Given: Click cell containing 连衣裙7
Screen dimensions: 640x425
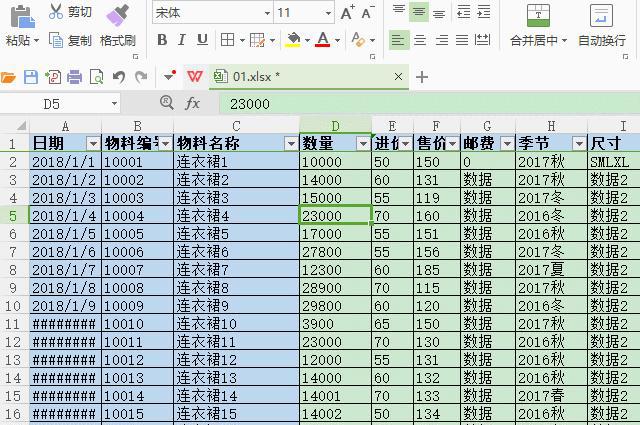Looking at the screenshot, I should tap(237, 270).
